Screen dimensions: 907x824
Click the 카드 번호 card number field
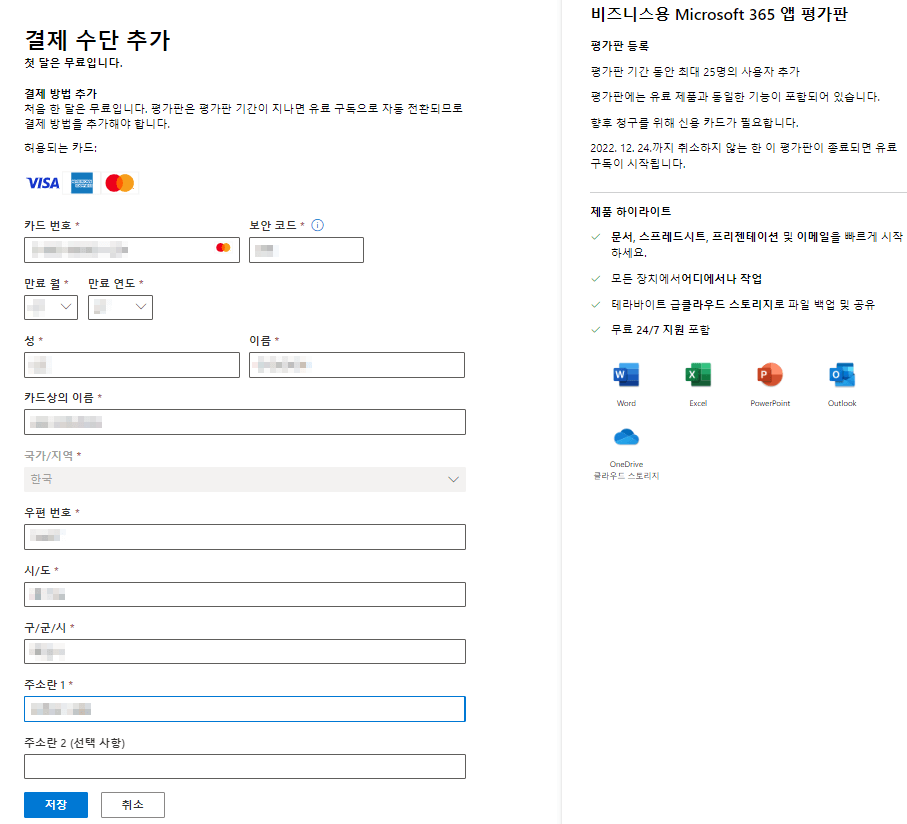[131, 250]
